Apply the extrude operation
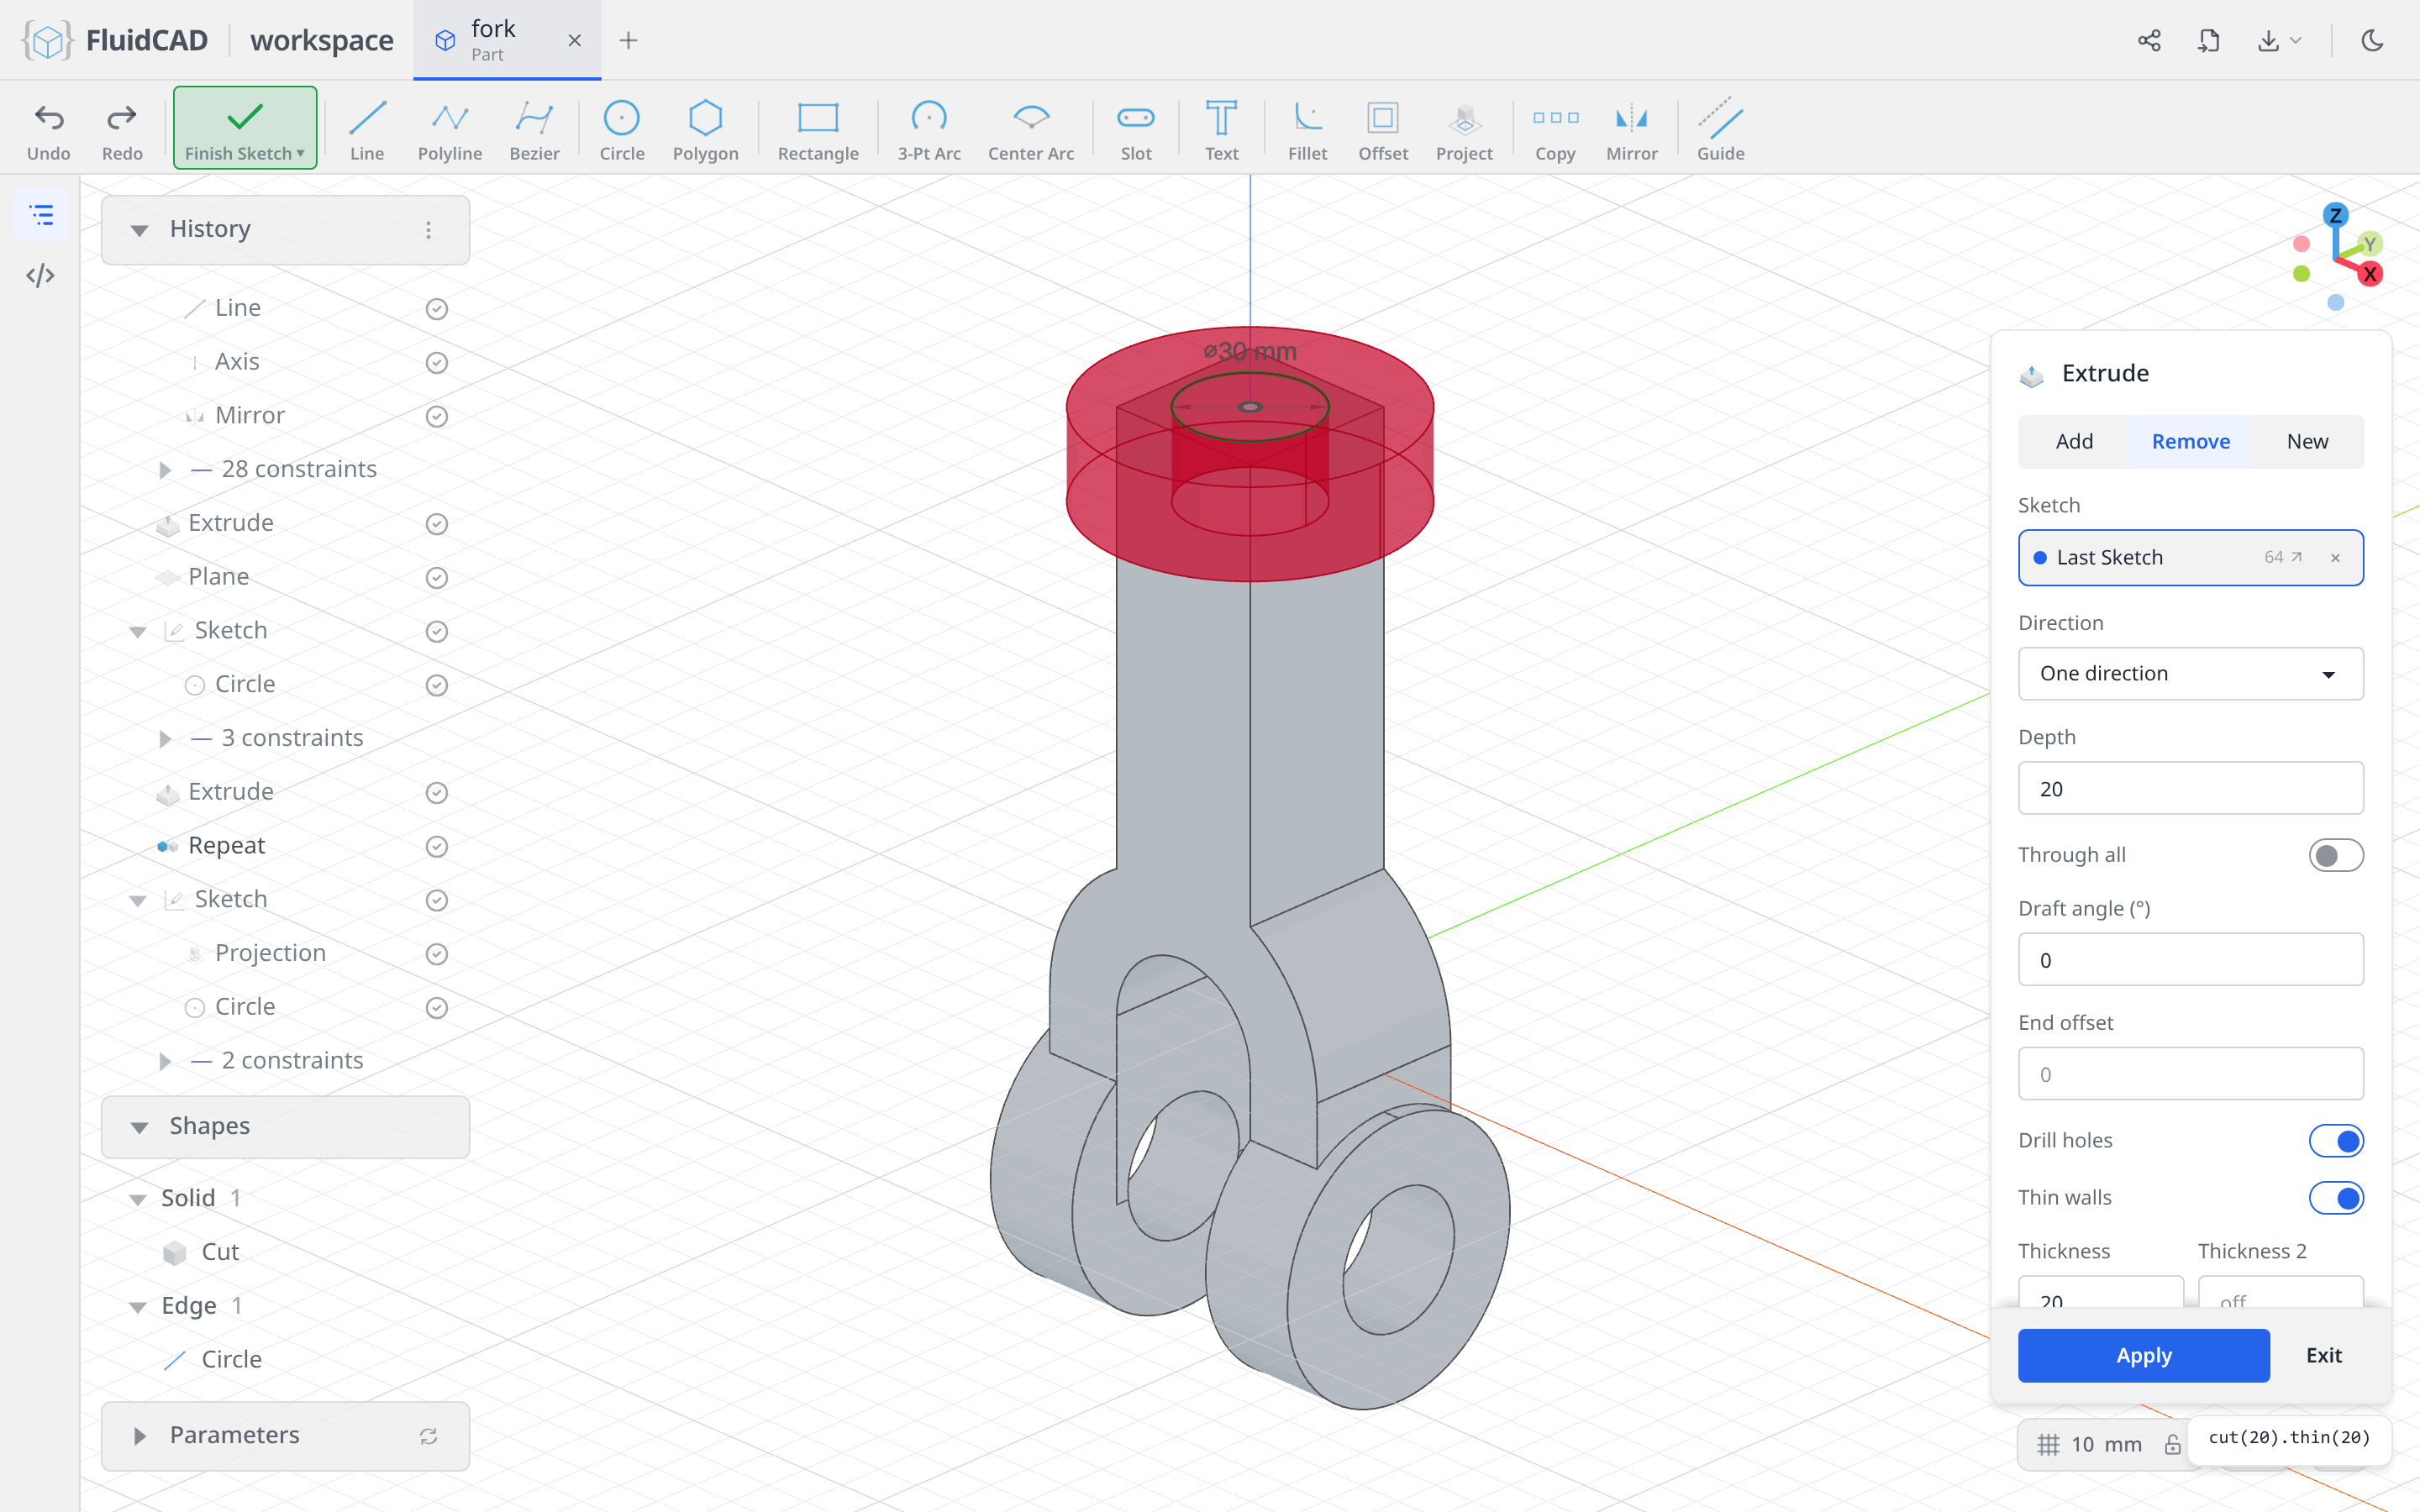The width and height of the screenshot is (2420, 1512). (2143, 1355)
